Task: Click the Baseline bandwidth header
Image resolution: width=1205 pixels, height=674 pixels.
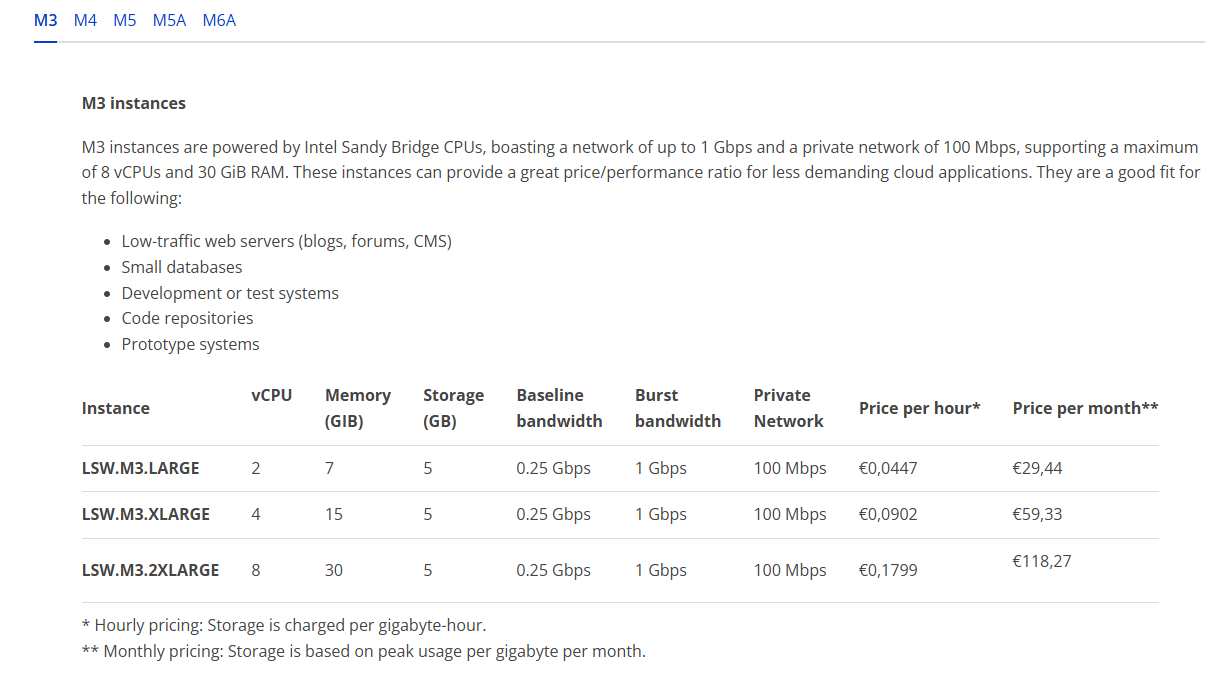Action: (559, 408)
